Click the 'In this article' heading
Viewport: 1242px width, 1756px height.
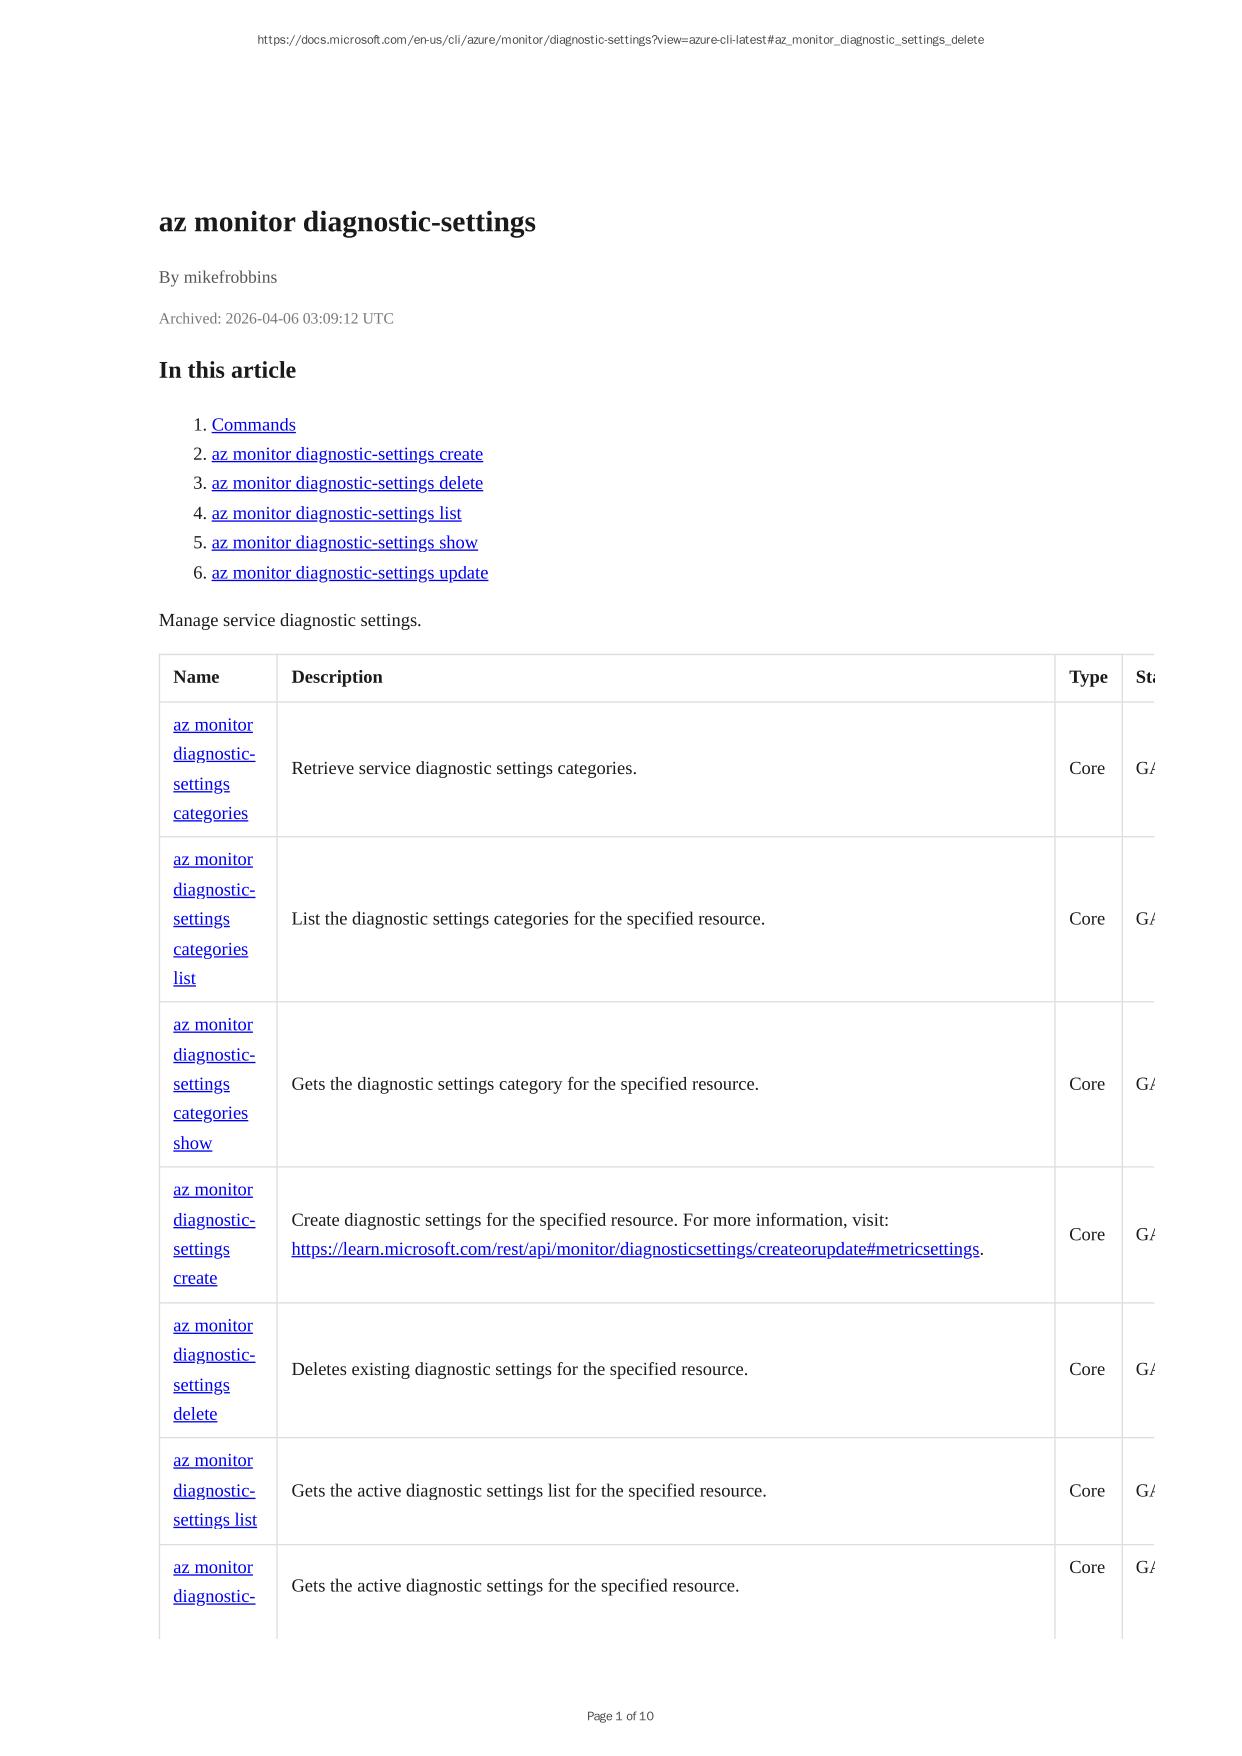(x=227, y=370)
